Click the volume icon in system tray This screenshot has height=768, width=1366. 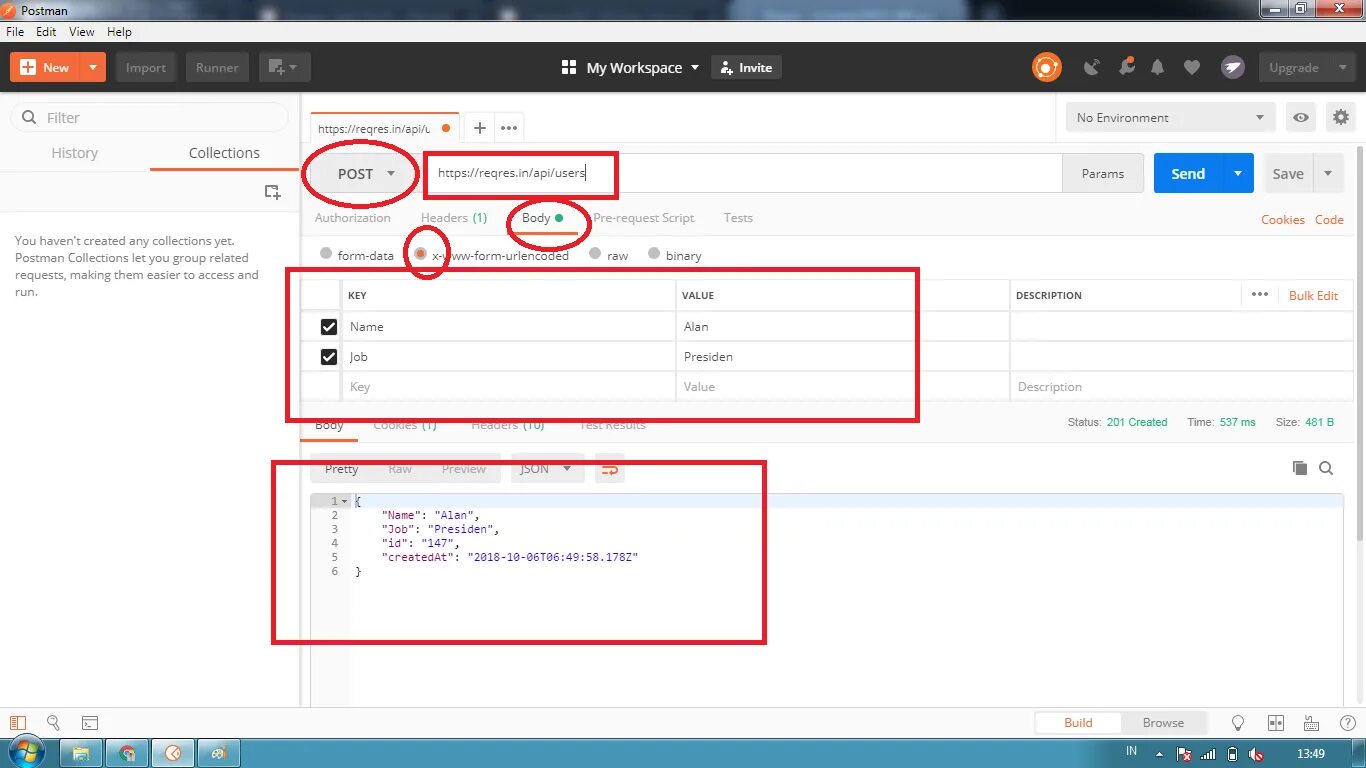[x=1256, y=754]
